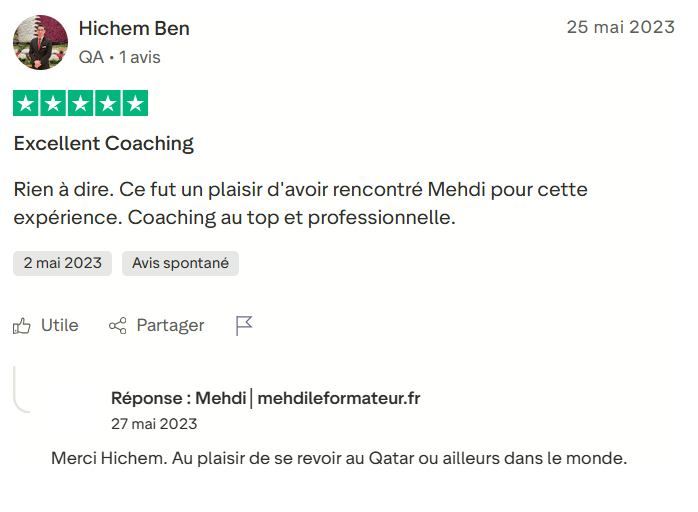Click the "2 mai 2023" experience date badge
Image resolution: width=698 pixels, height=512 pixels.
pos(63,263)
